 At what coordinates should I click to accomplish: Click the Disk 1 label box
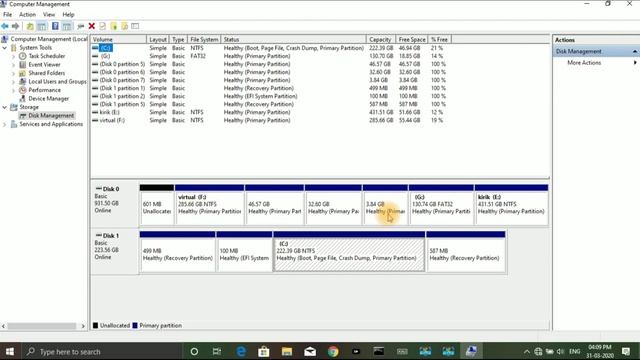(x=115, y=251)
